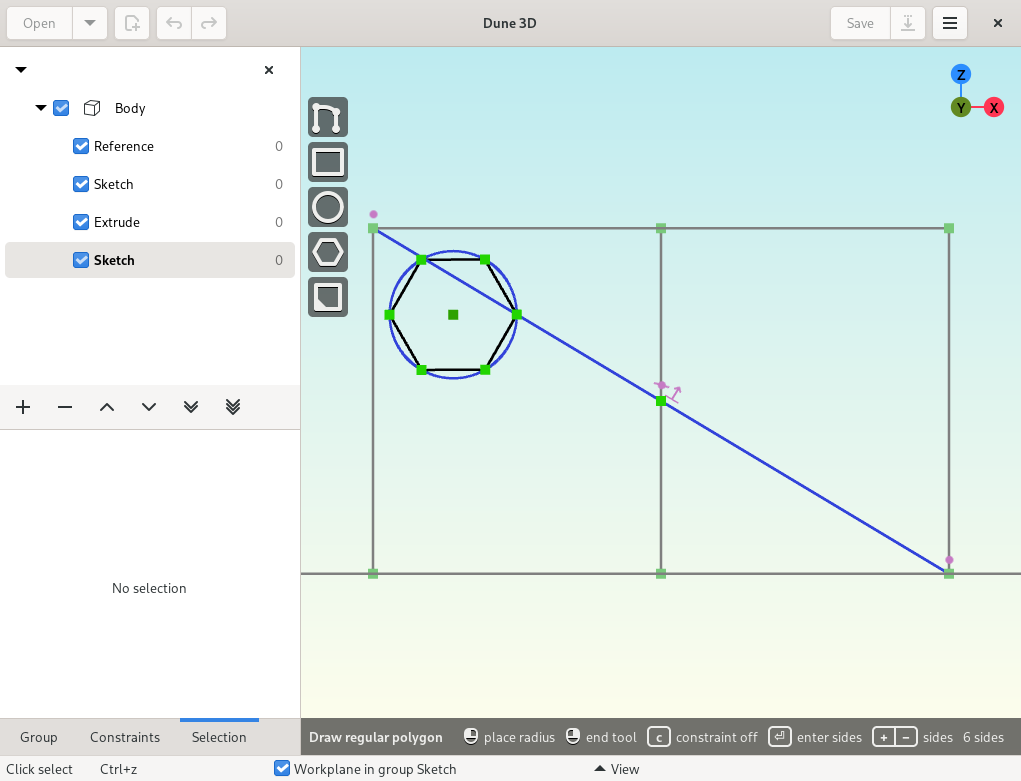Switch to the Selection tab

click(219, 737)
